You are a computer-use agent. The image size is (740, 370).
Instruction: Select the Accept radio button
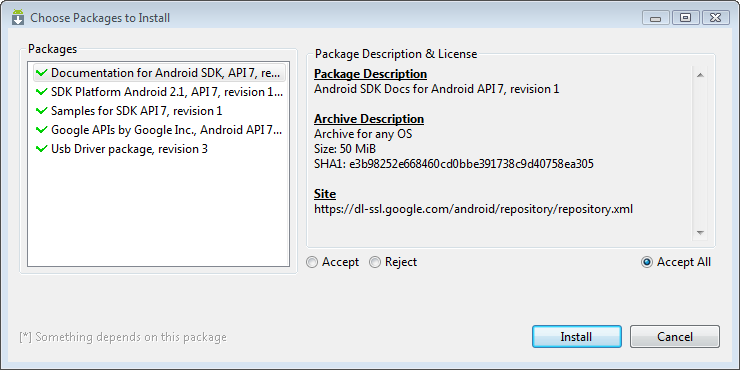pos(312,262)
